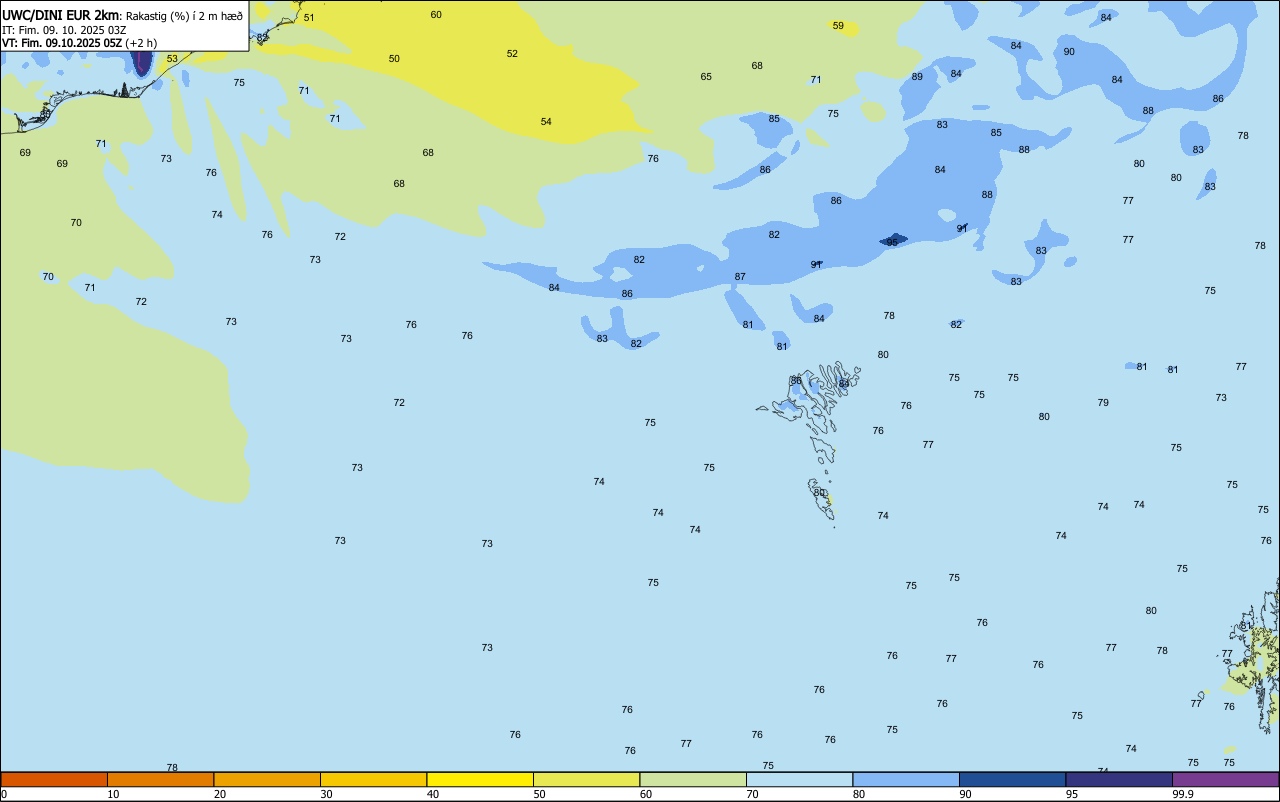Select the 30–40 gold legend swatch

373,779
